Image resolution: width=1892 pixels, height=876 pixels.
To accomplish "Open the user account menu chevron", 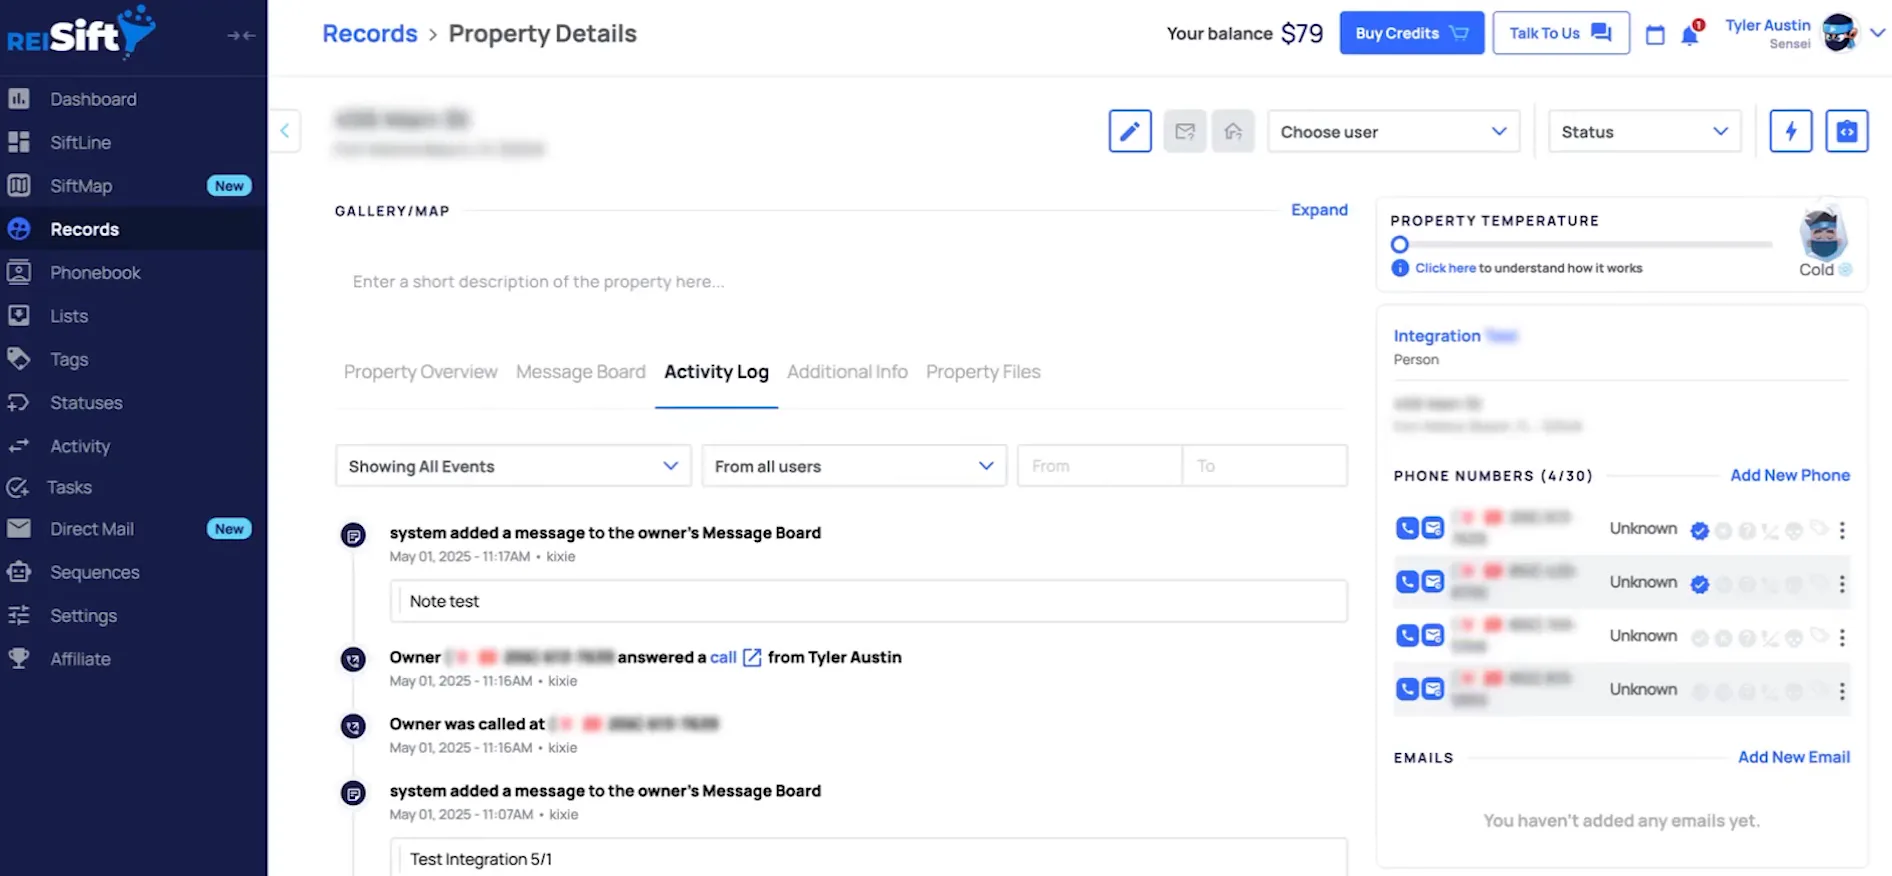I will click(1877, 33).
